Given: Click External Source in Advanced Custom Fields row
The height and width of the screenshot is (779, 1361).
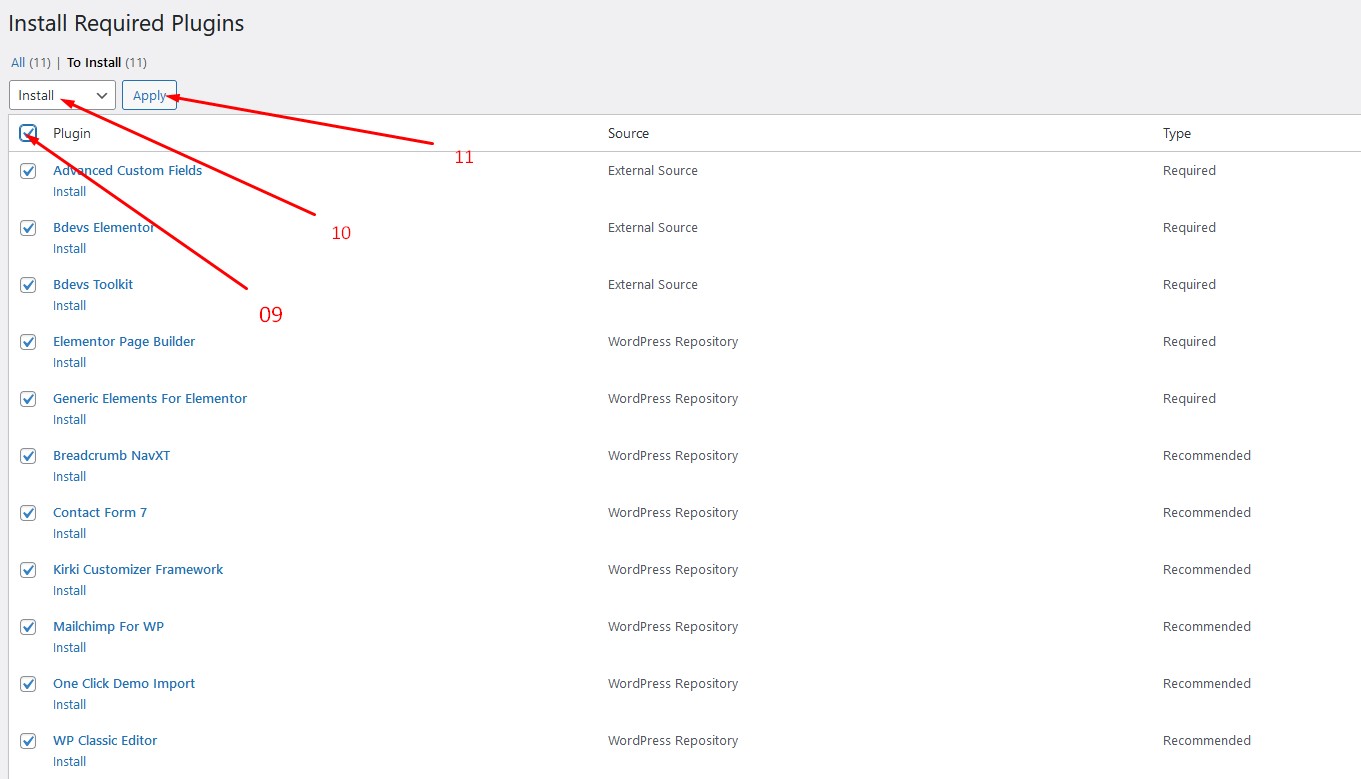Looking at the screenshot, I should 653,170.
